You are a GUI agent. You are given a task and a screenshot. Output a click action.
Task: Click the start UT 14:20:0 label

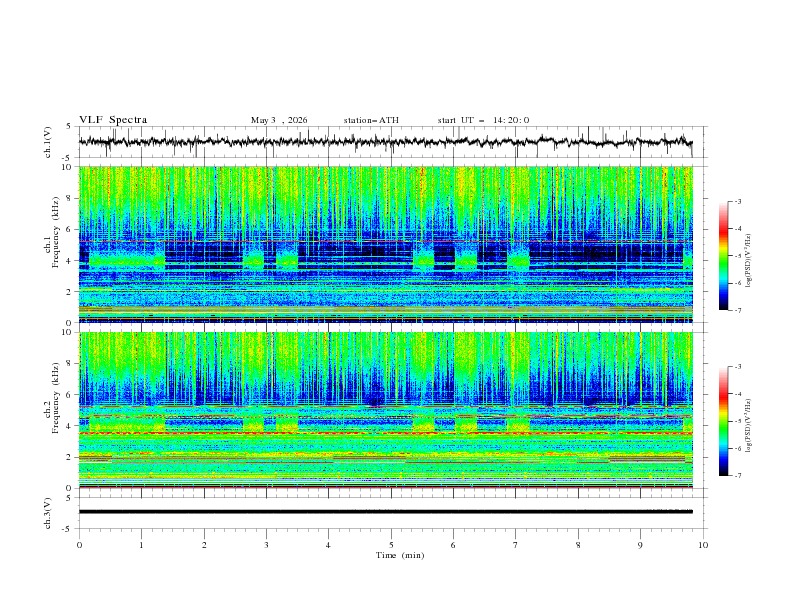tap(483, 120)
